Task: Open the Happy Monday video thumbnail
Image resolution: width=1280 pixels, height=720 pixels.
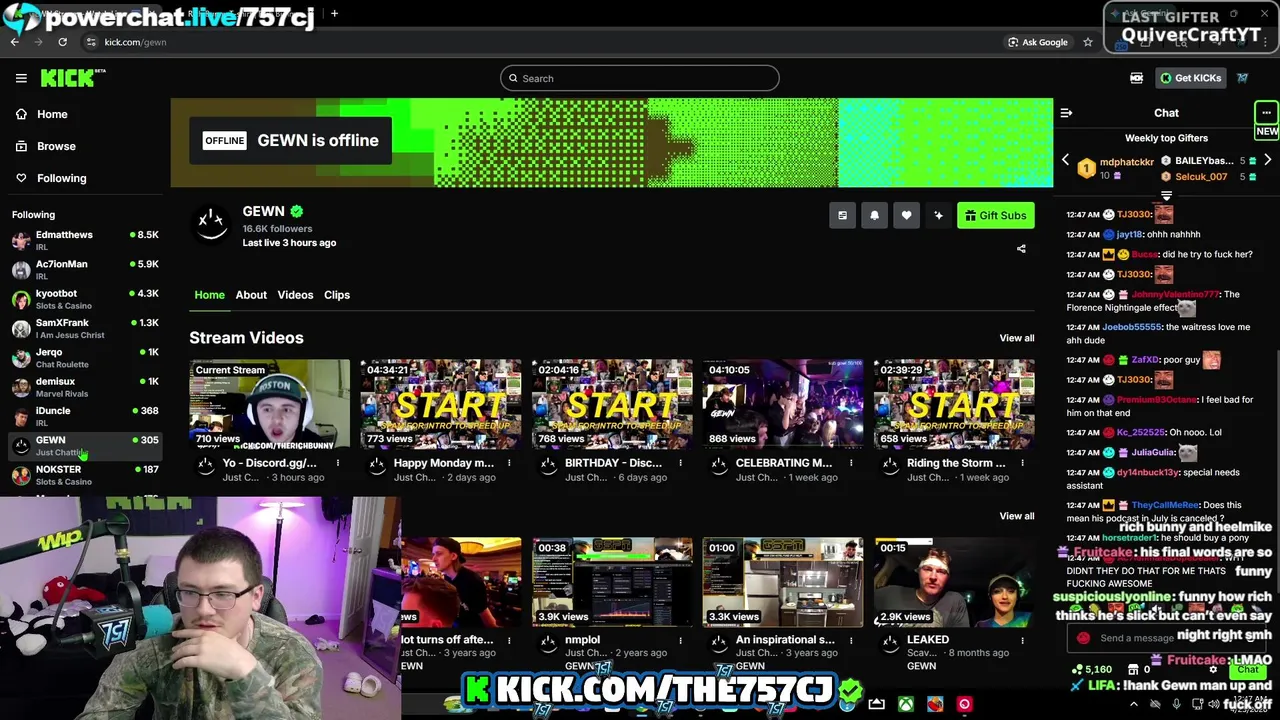Action: (441, 404)
